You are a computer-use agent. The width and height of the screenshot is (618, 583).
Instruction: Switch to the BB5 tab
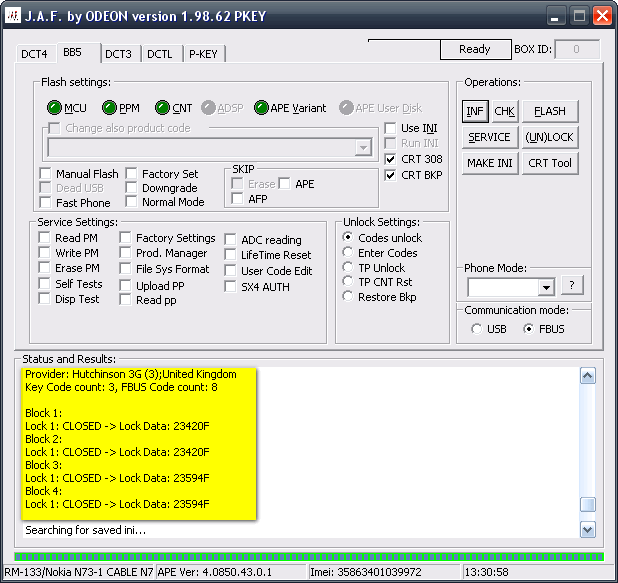click(78, 52)
